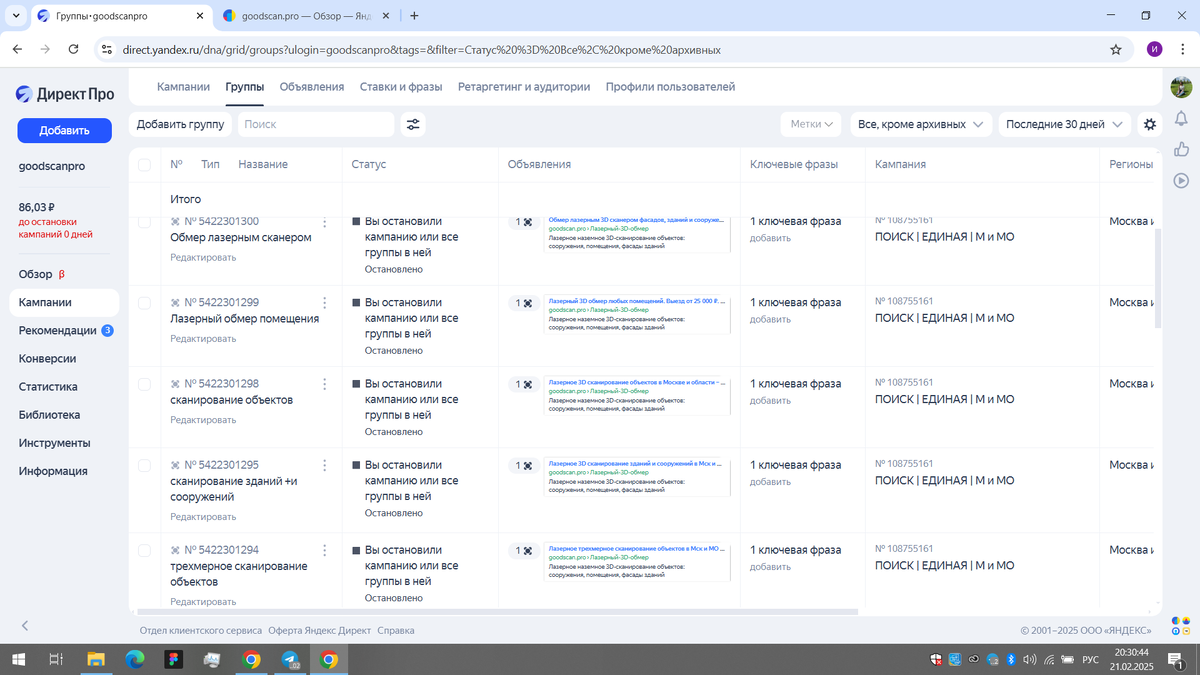Switch to Профили пользователей tab
The height and width of the screenshot is (675, 1200).
(670, 87)
